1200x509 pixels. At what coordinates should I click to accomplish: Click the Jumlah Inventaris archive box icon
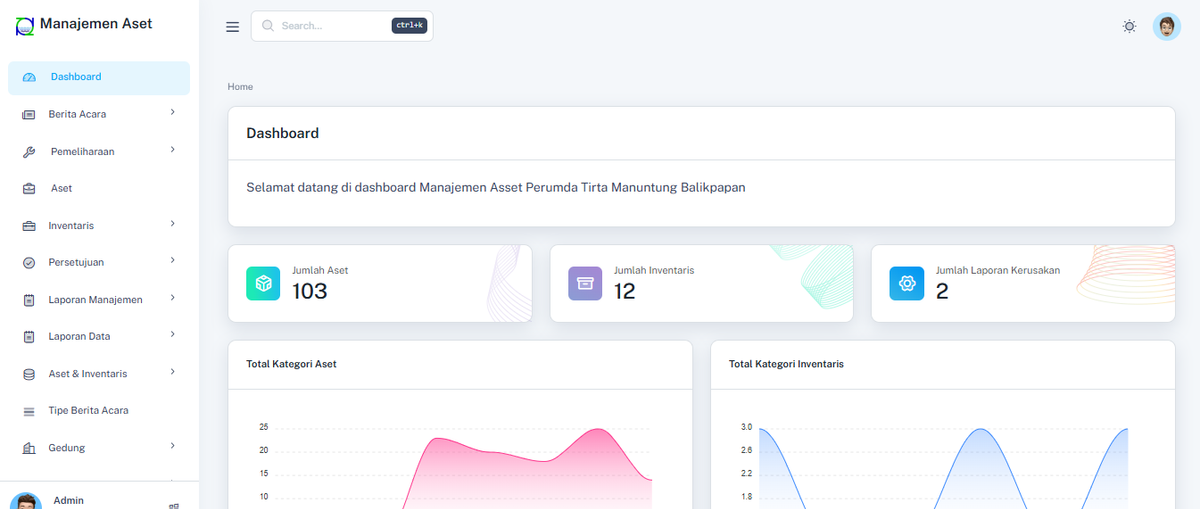coord(585,283)
